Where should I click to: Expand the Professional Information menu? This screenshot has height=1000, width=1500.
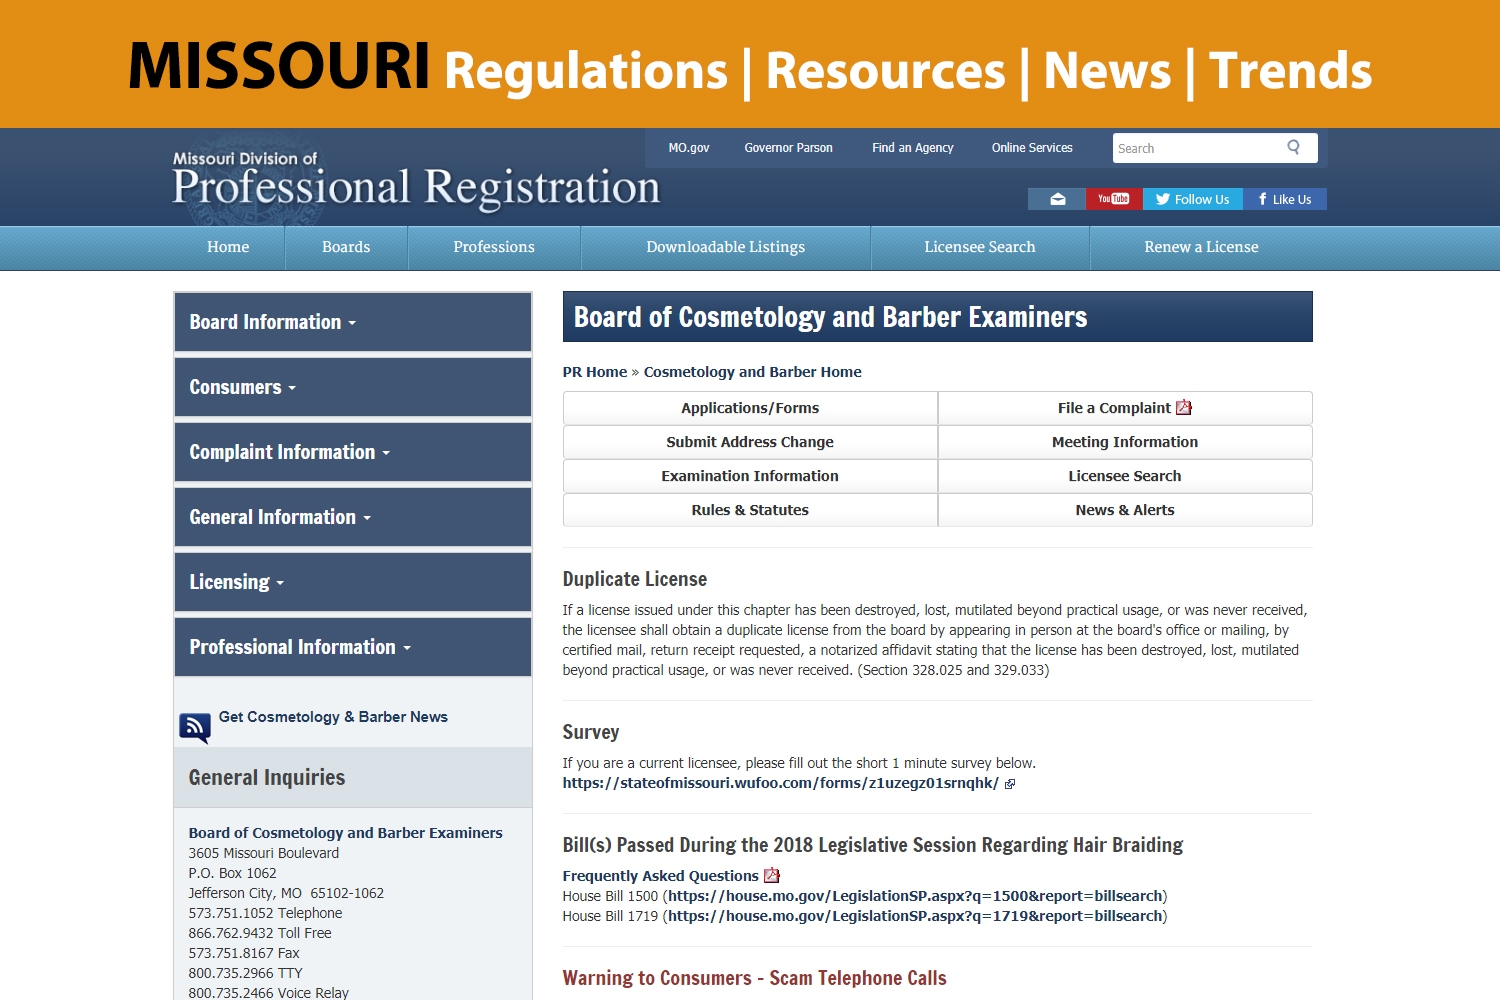click(x=353, y=647)
